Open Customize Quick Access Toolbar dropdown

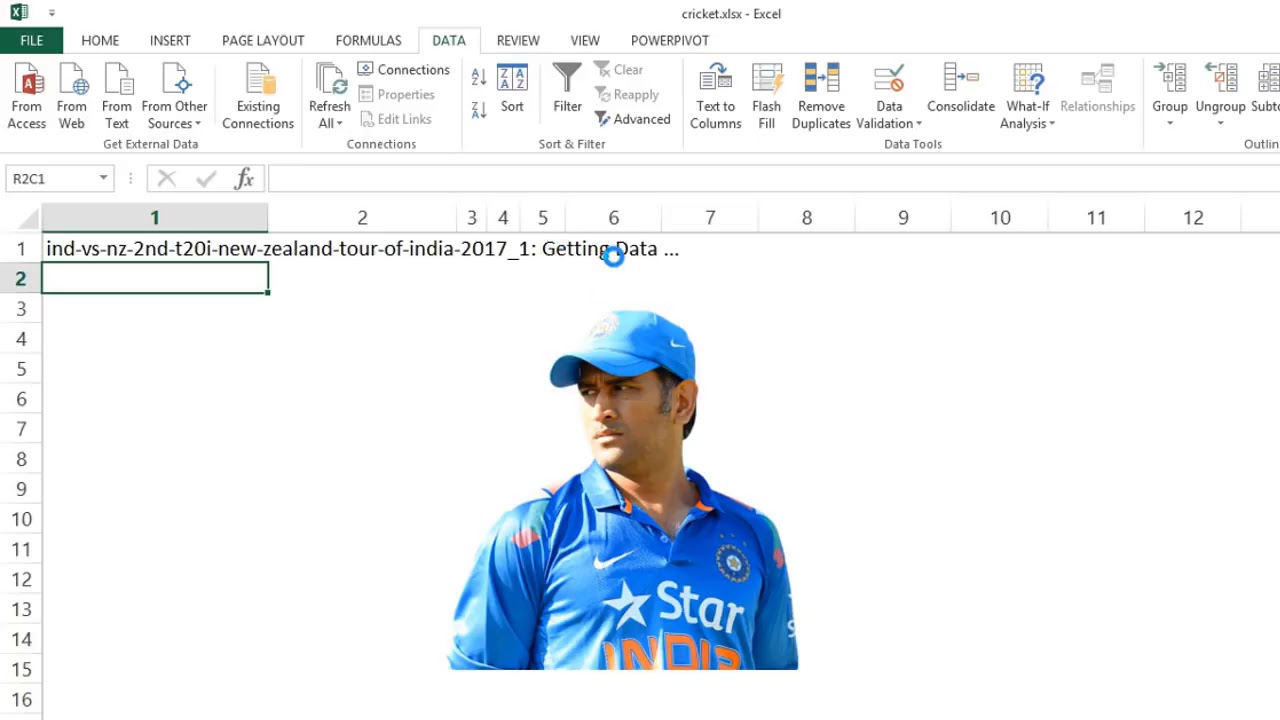coord(52,13)
